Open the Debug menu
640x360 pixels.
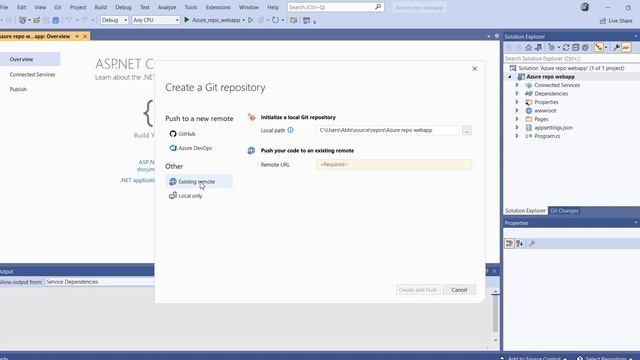pyautogui.click(x=123, y=7)
